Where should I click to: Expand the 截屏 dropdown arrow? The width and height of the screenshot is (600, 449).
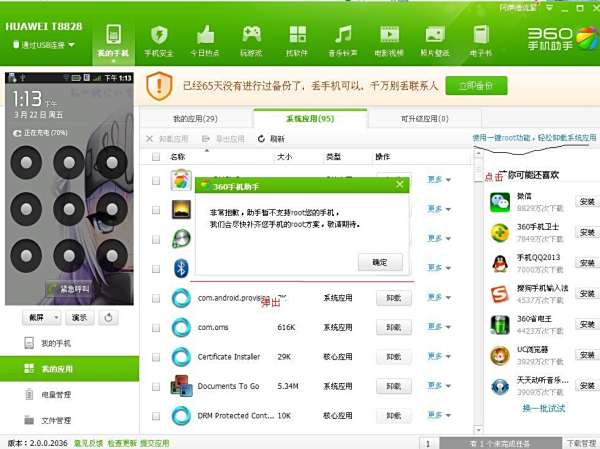[x=57, y=318]
